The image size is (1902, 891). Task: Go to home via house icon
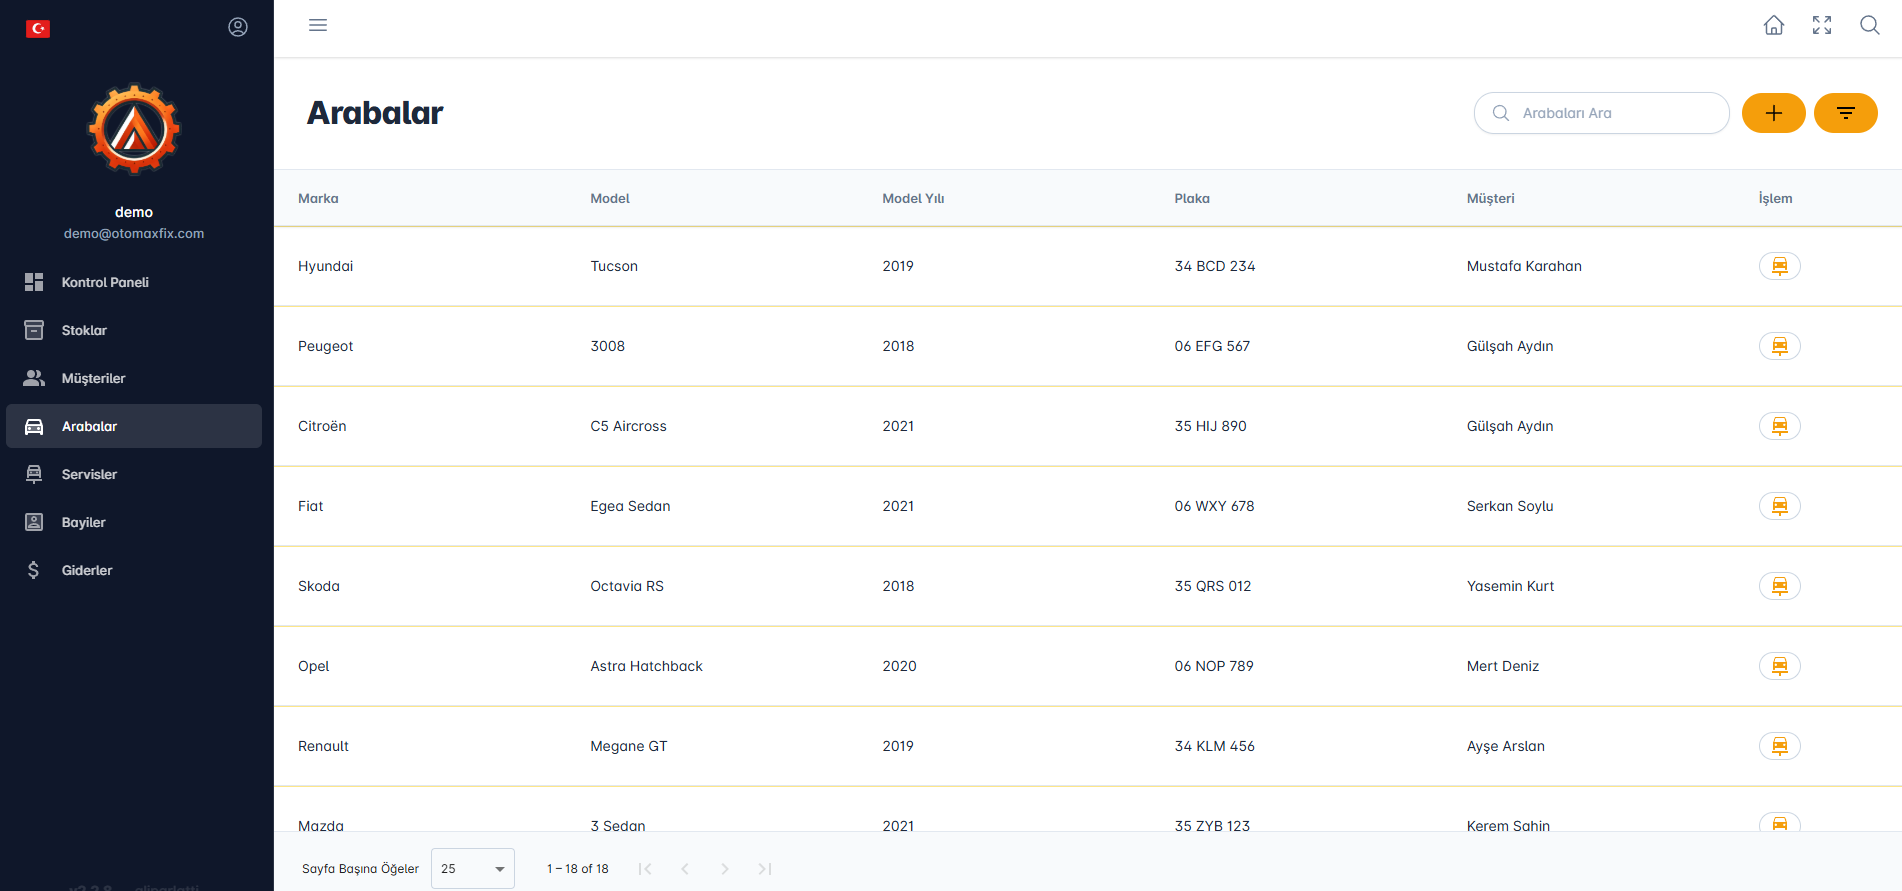pos(1774,25)
